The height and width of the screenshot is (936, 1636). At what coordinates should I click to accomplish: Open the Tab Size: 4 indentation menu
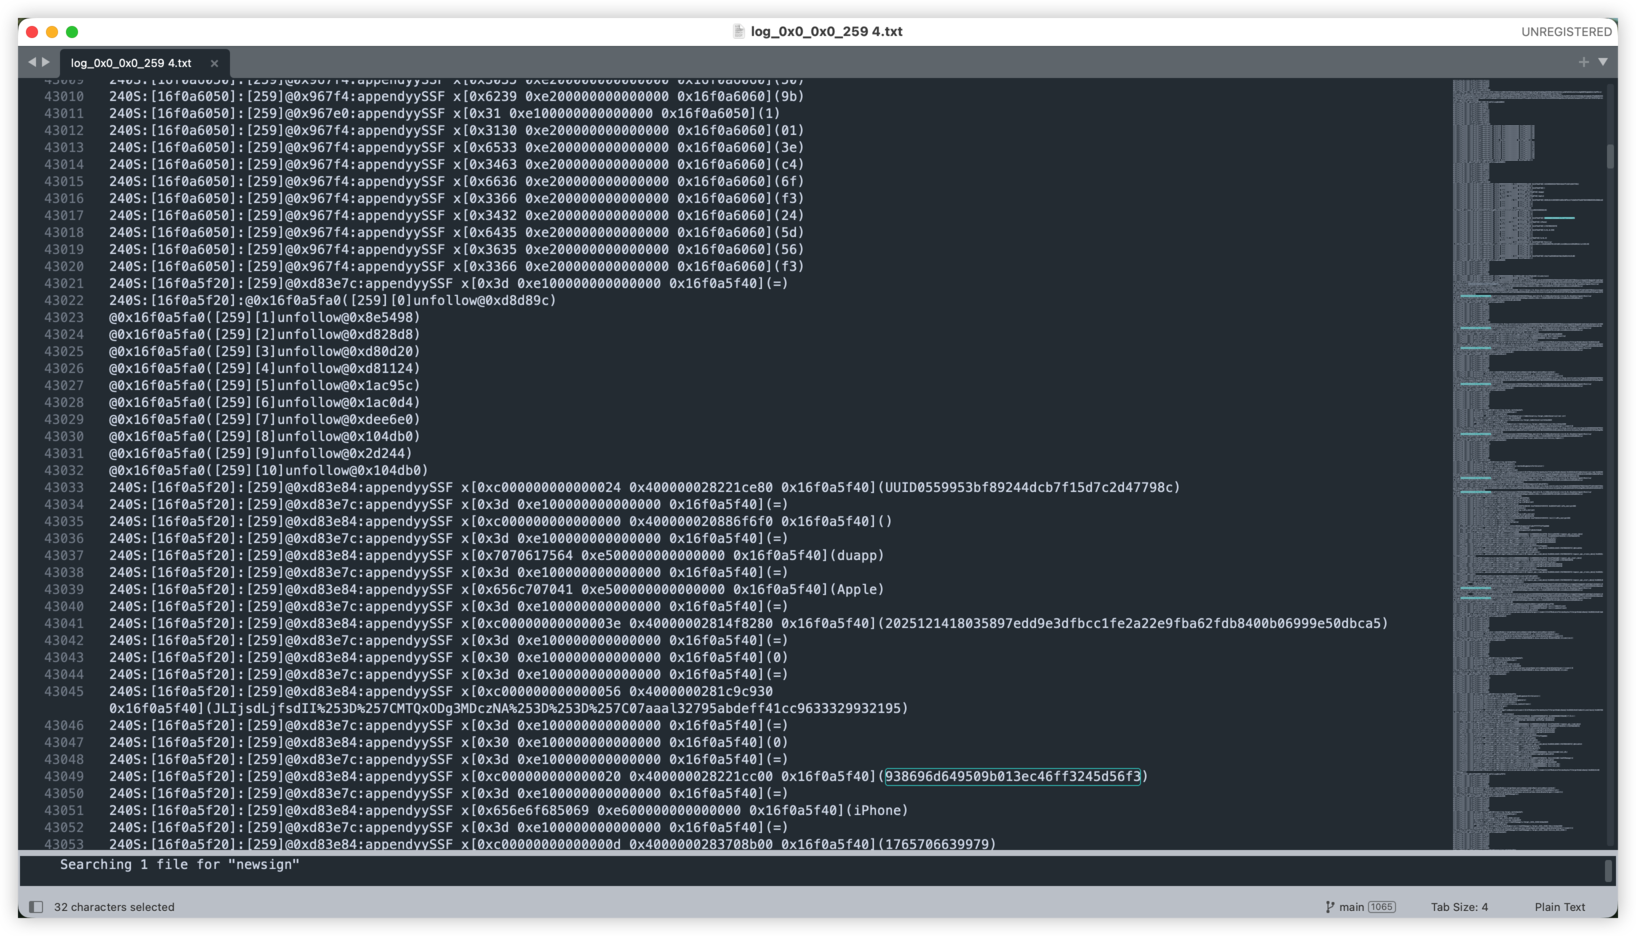pos(1458,907)
